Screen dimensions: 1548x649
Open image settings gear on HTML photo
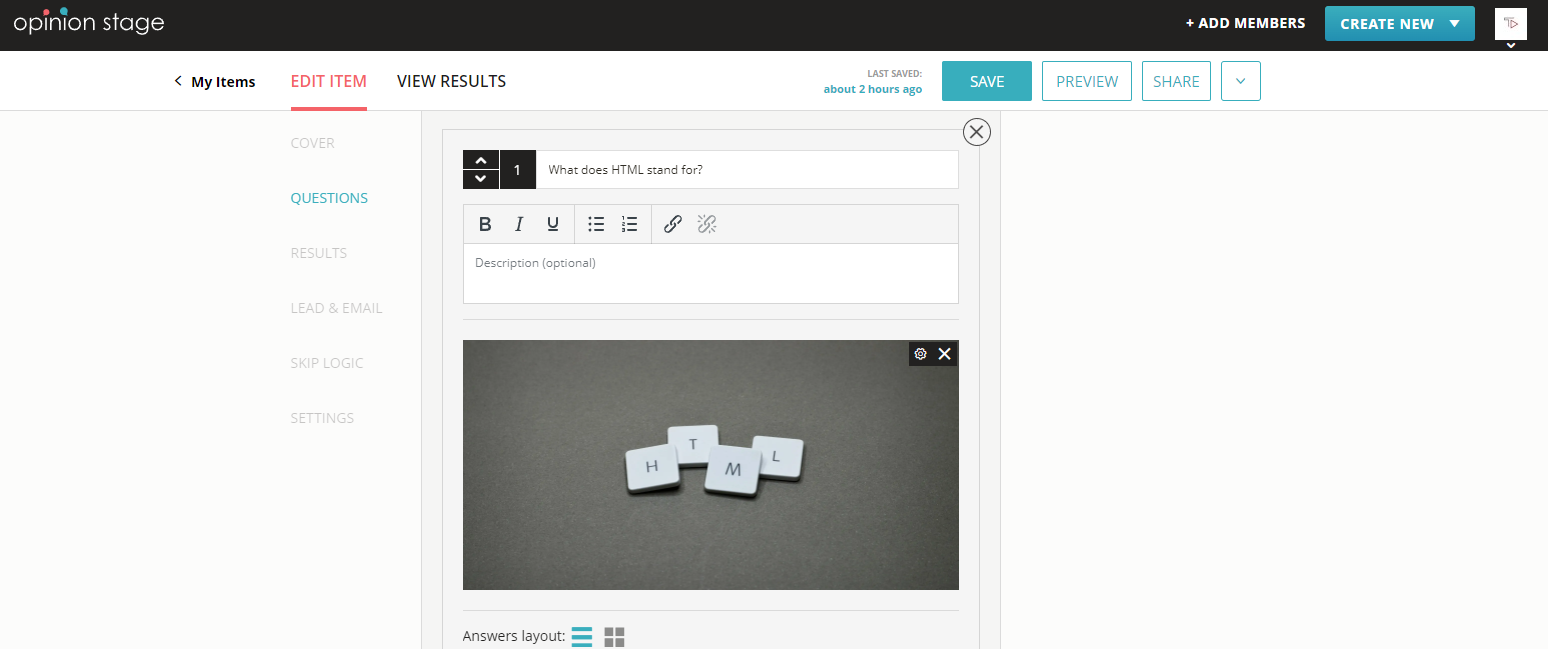pyautogui.click(x=921, y=354)
